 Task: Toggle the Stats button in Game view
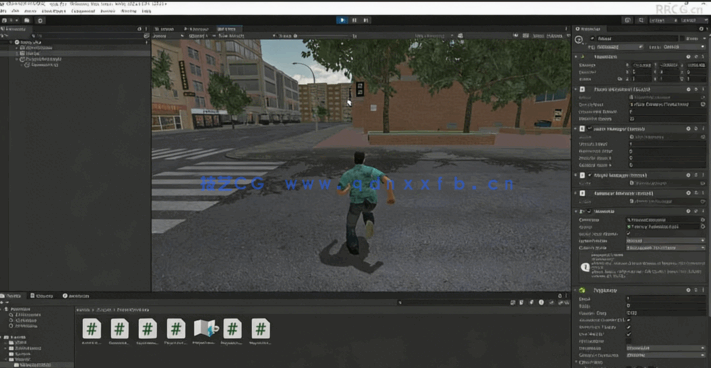pos(538,36)
